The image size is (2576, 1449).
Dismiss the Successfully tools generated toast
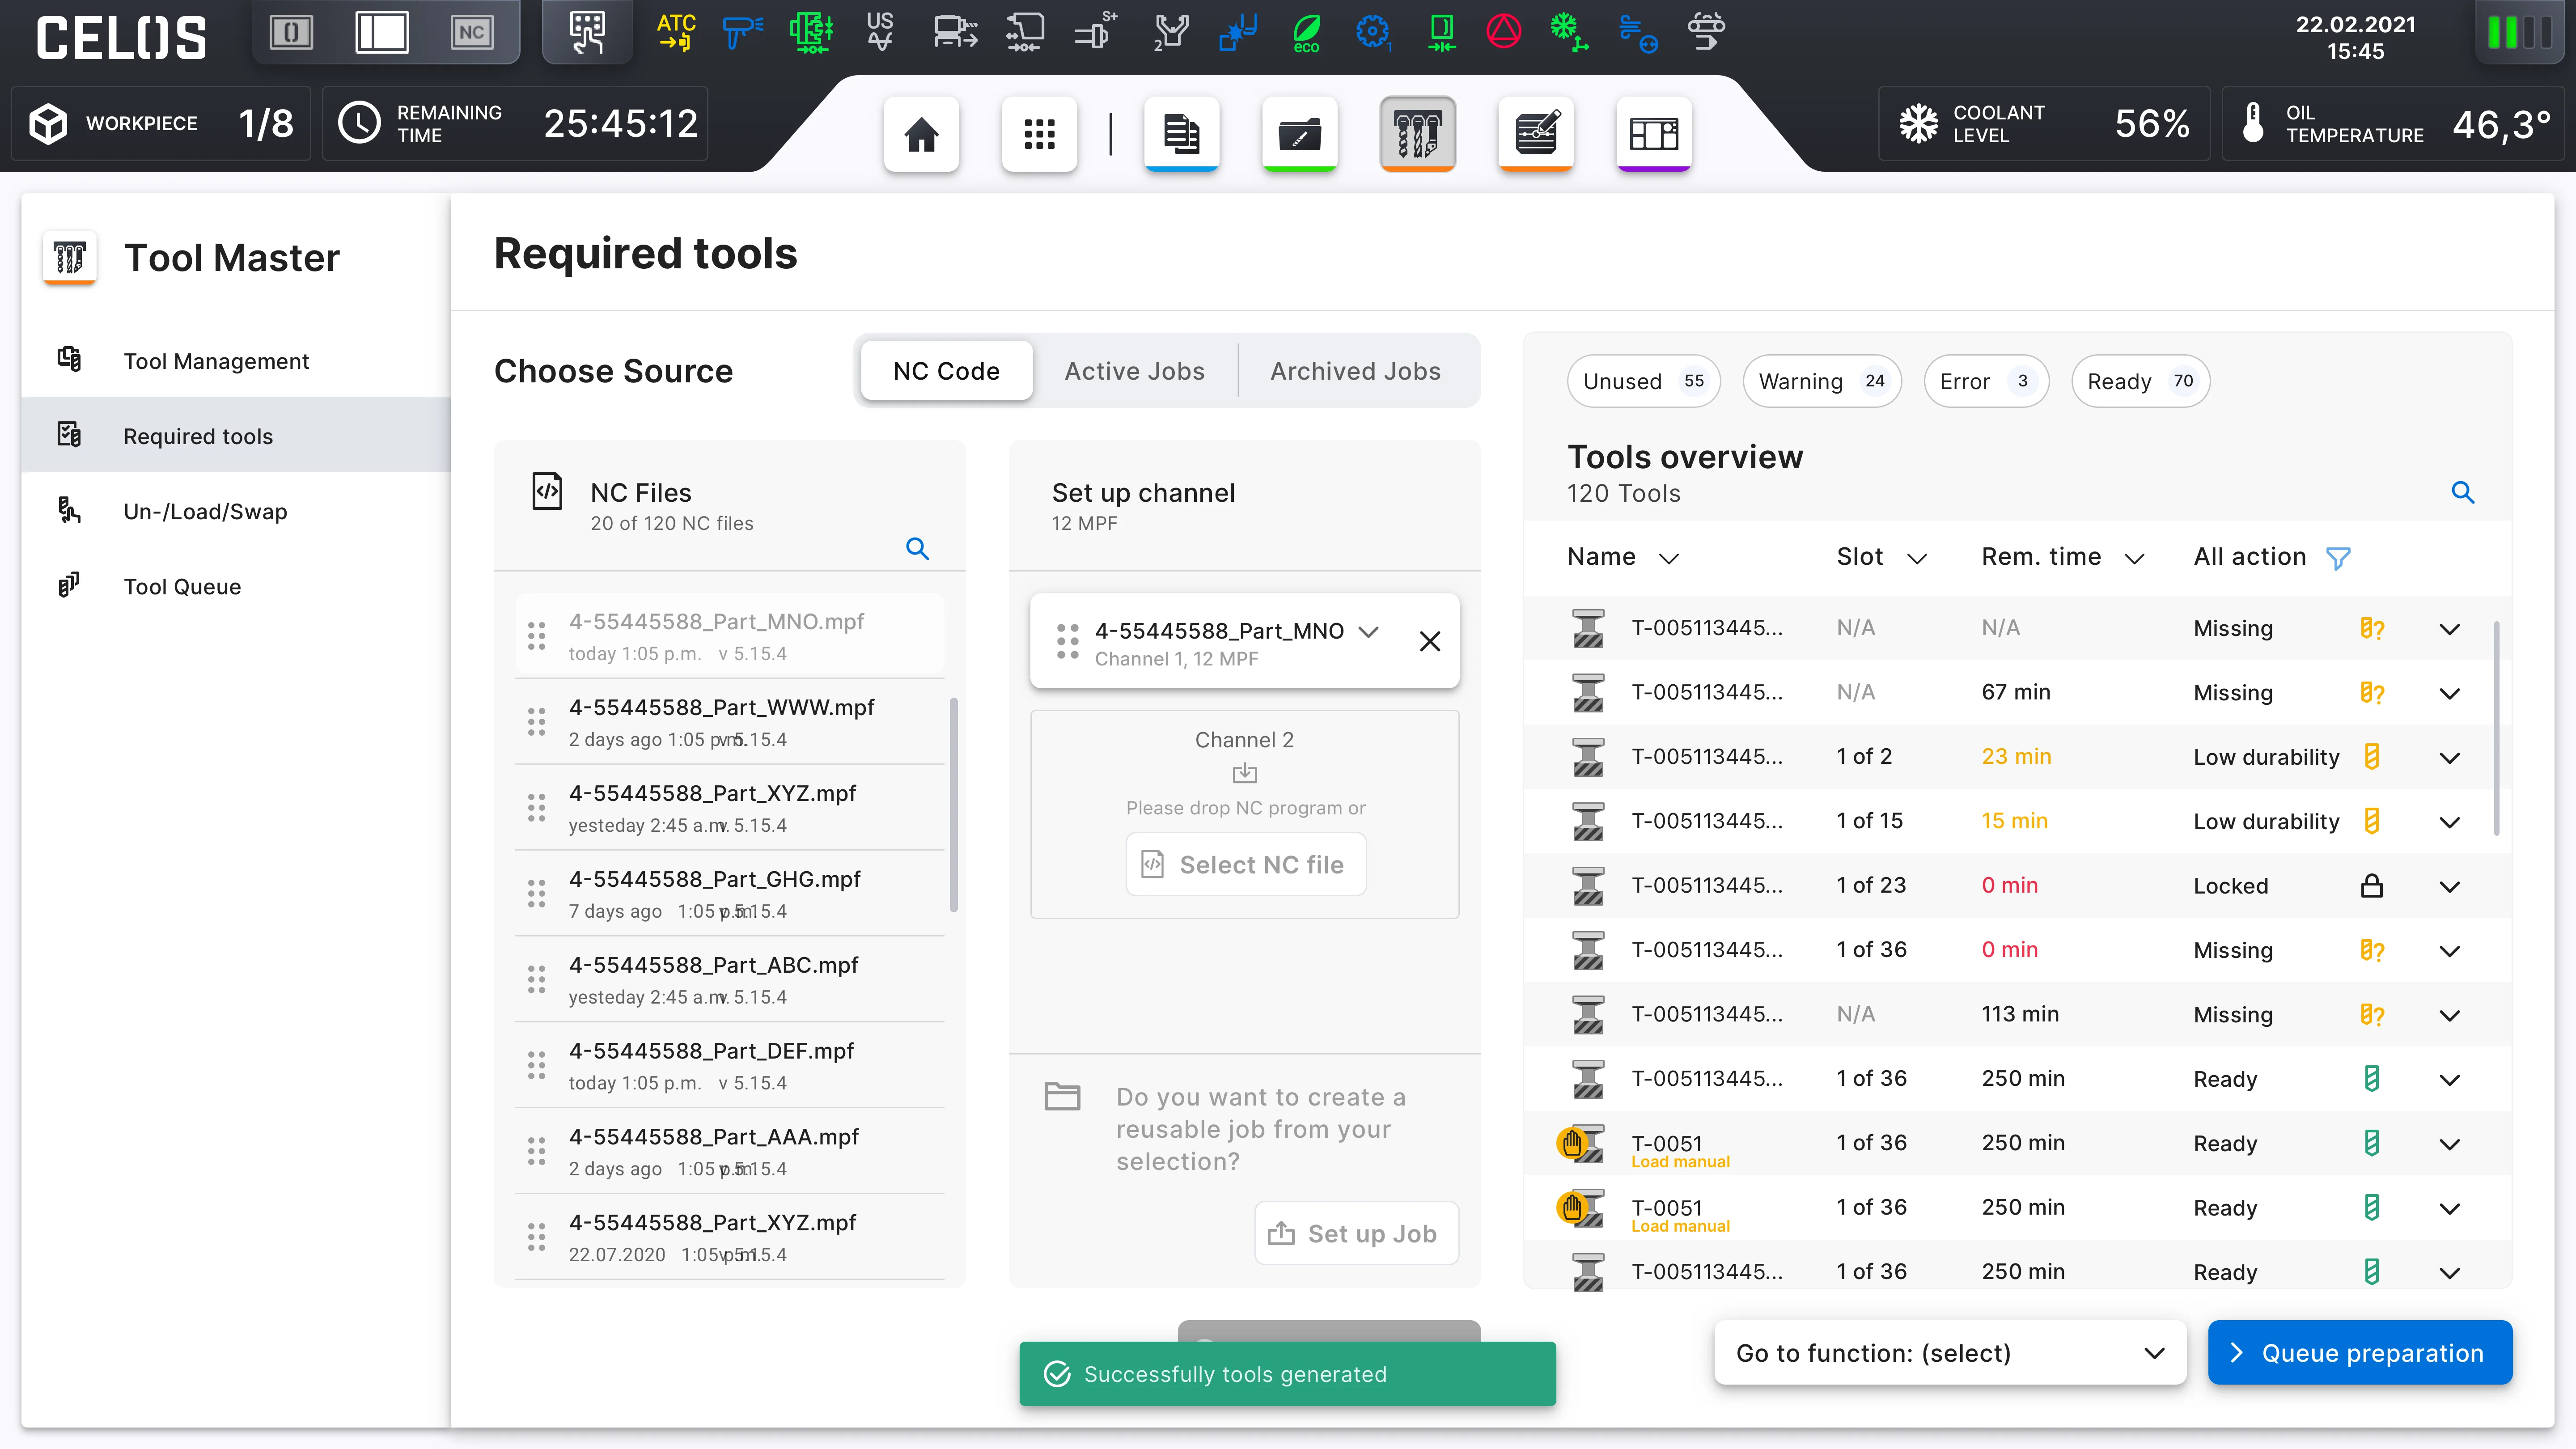(x=1287, y=1374)
